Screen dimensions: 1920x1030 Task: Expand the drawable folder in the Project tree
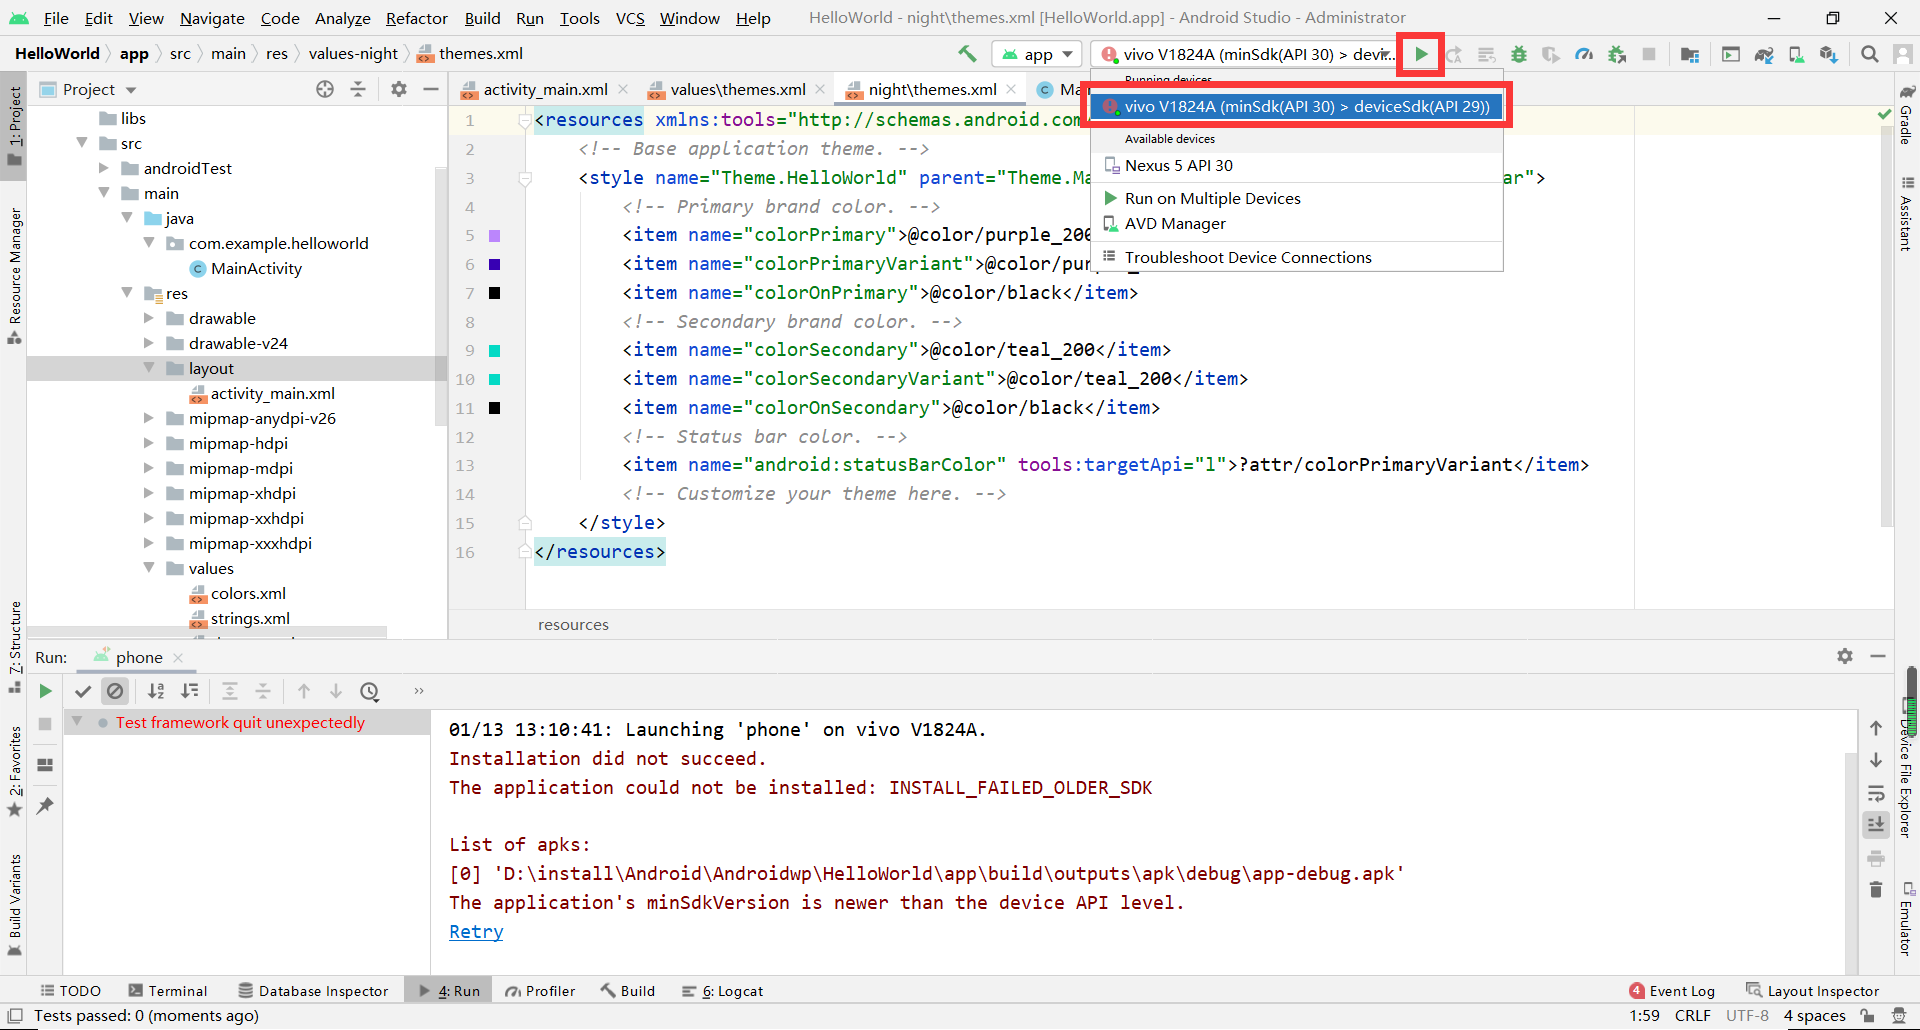[x=148, y=318]
